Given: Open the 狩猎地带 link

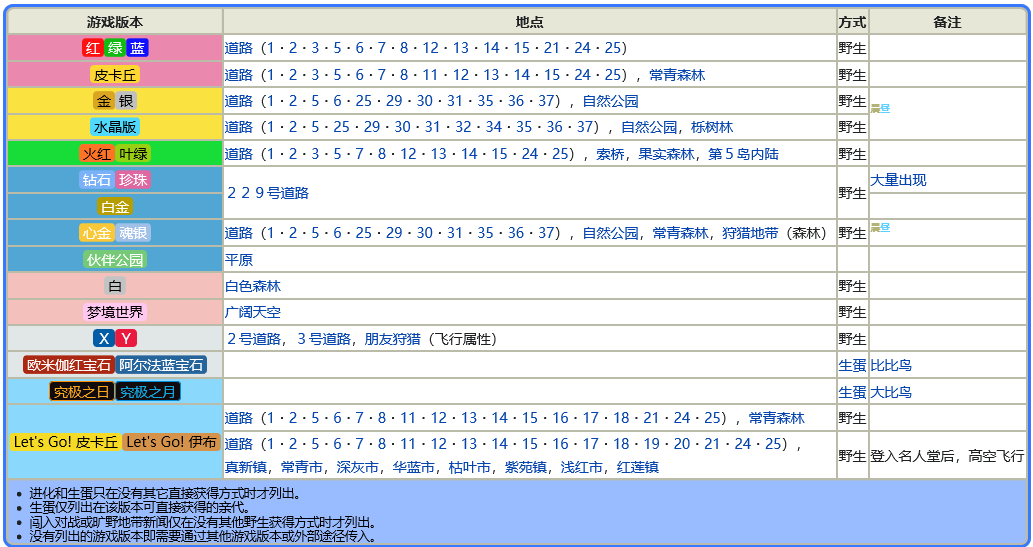Looking at the screenshot, I should pos(750,233).
